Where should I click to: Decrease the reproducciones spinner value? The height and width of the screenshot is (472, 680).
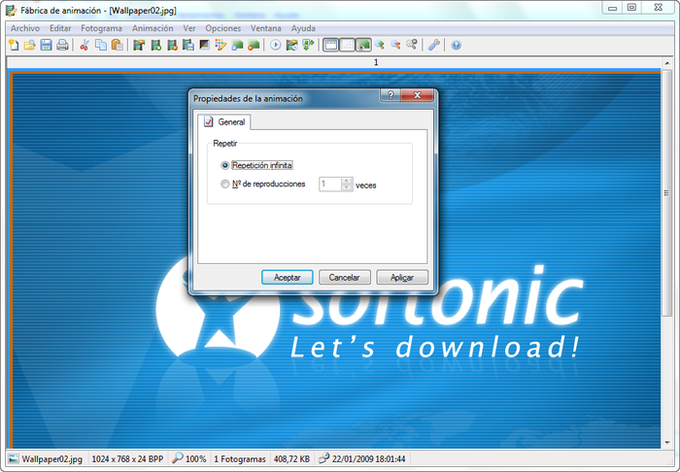coord(347,187)
